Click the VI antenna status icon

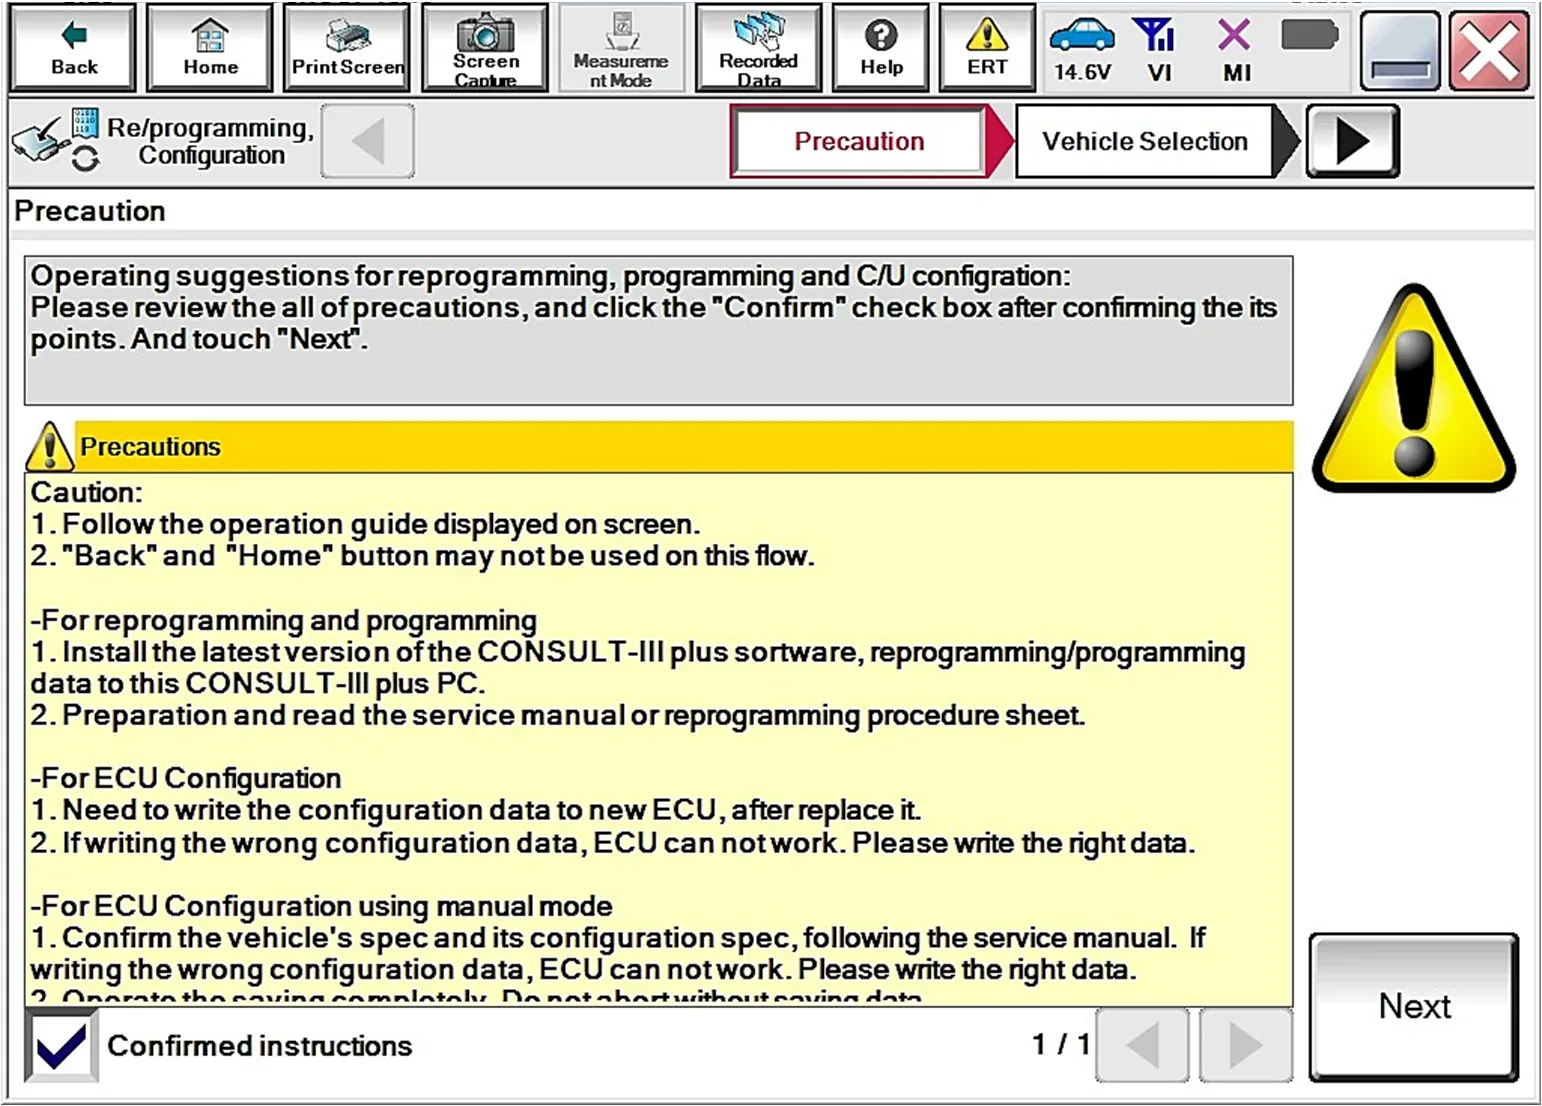click(1158, 50)
